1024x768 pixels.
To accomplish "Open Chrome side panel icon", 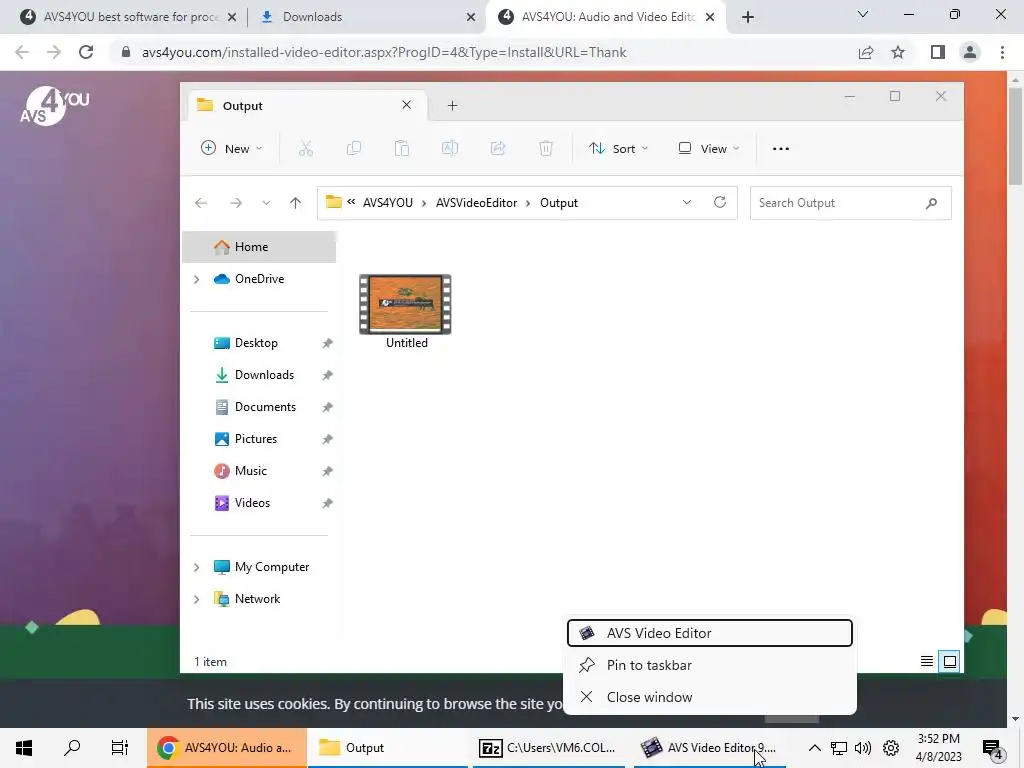I will pyautogui.click(x=938, y=52).
